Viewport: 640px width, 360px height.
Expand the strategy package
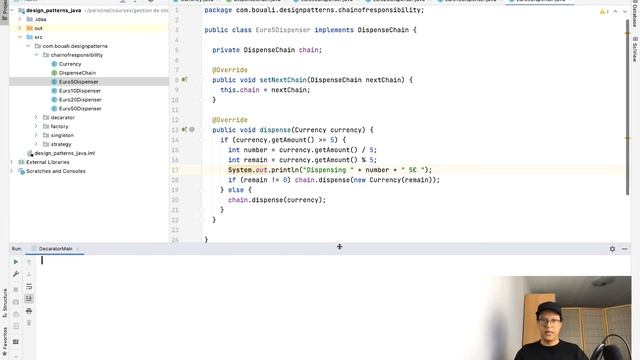point(36,144)
